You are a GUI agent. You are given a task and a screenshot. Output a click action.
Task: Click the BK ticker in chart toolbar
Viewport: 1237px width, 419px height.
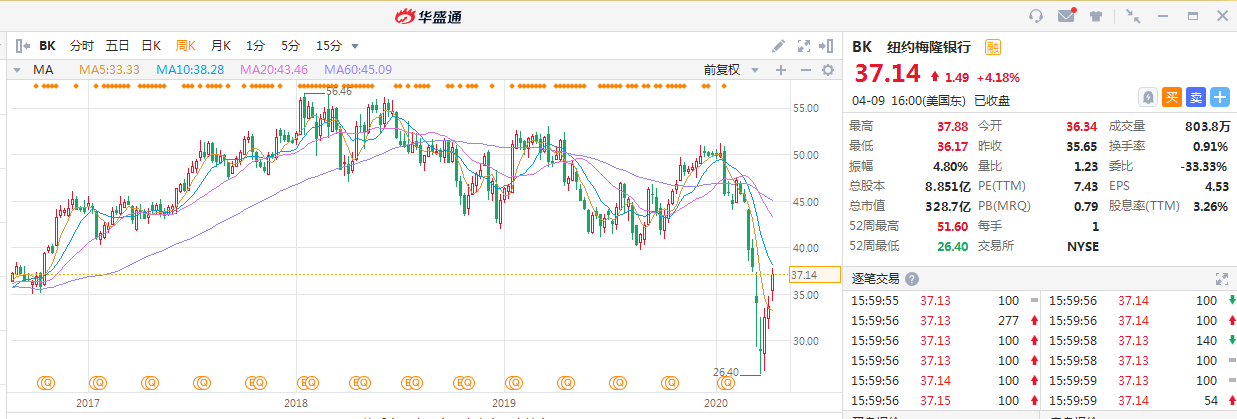tap(47, 46)
